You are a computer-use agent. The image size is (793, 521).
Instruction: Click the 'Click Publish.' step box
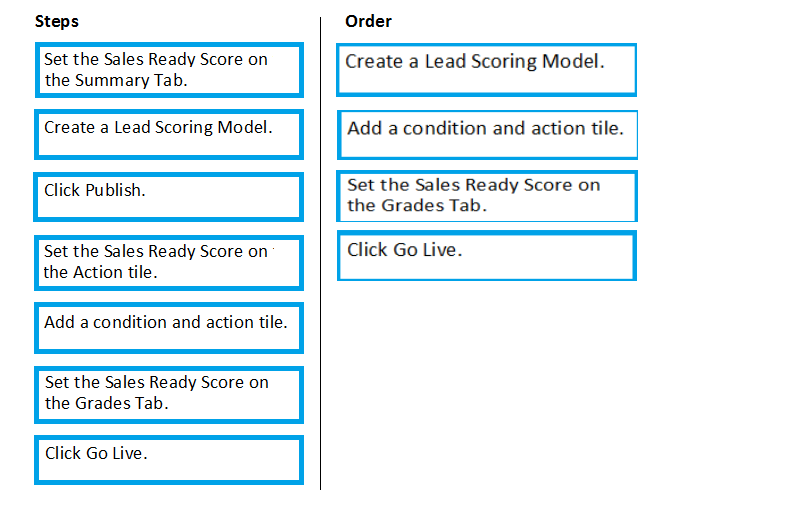click(x=168, y=197)
